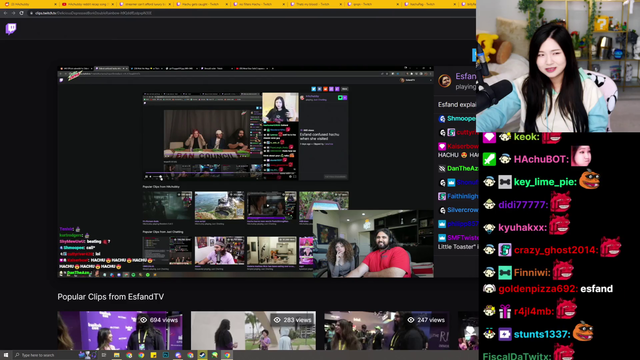
Task: Reload the clips.twitch.tv page
Action: tap(22, 13)
